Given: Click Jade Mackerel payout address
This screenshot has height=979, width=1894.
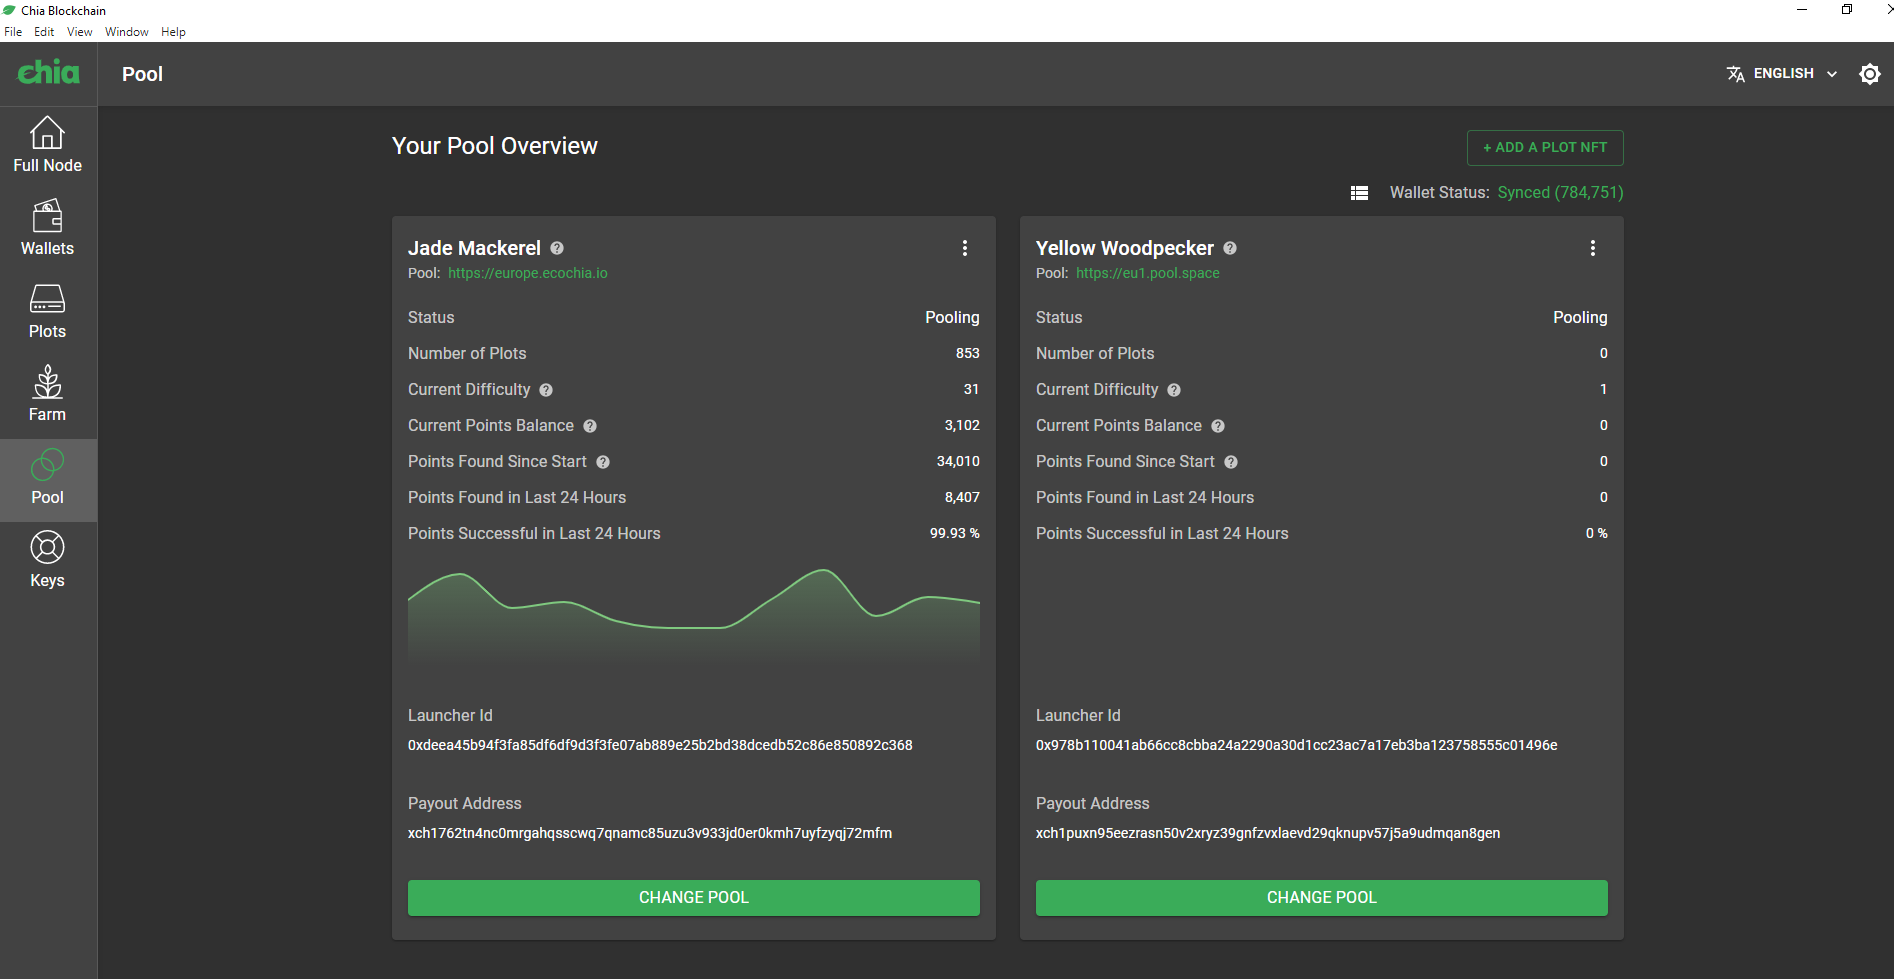Looking at the screenshot, I should point(650,833).
